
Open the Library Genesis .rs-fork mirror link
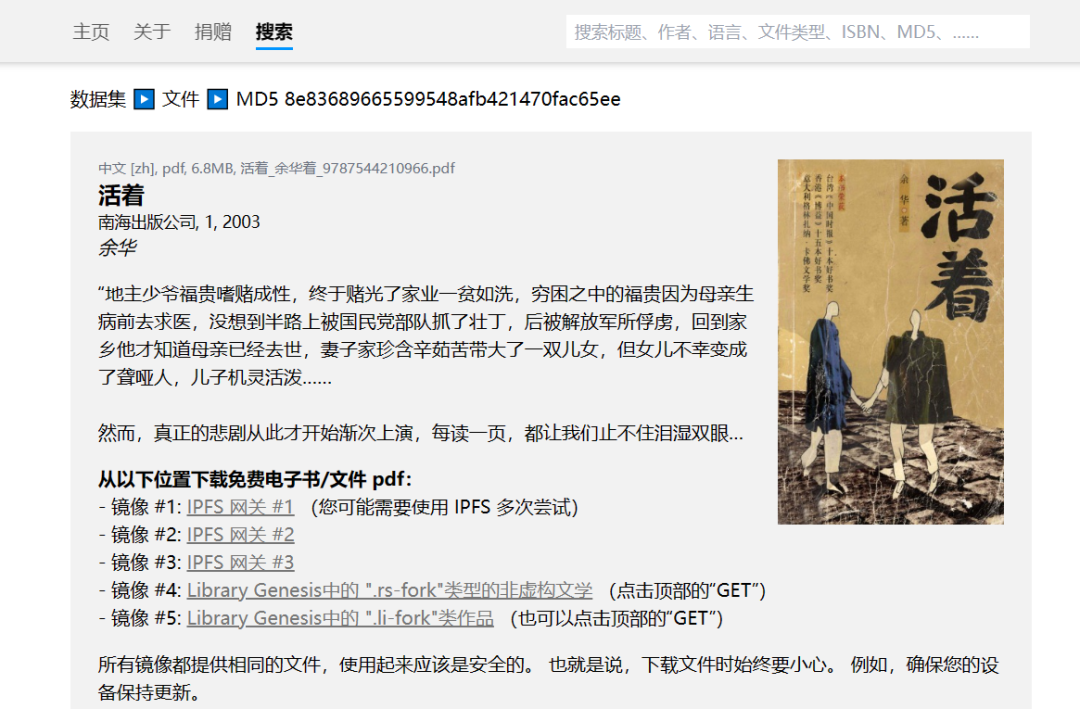click(x=389, y=590)
